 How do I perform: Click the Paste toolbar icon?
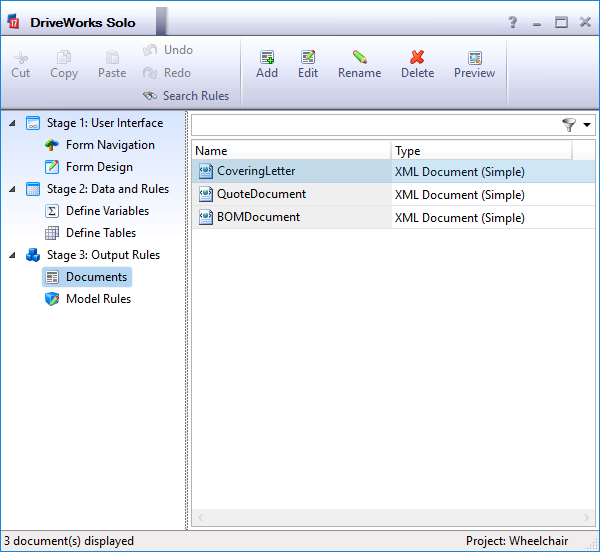pyautogui.click(x=112, y=57)
